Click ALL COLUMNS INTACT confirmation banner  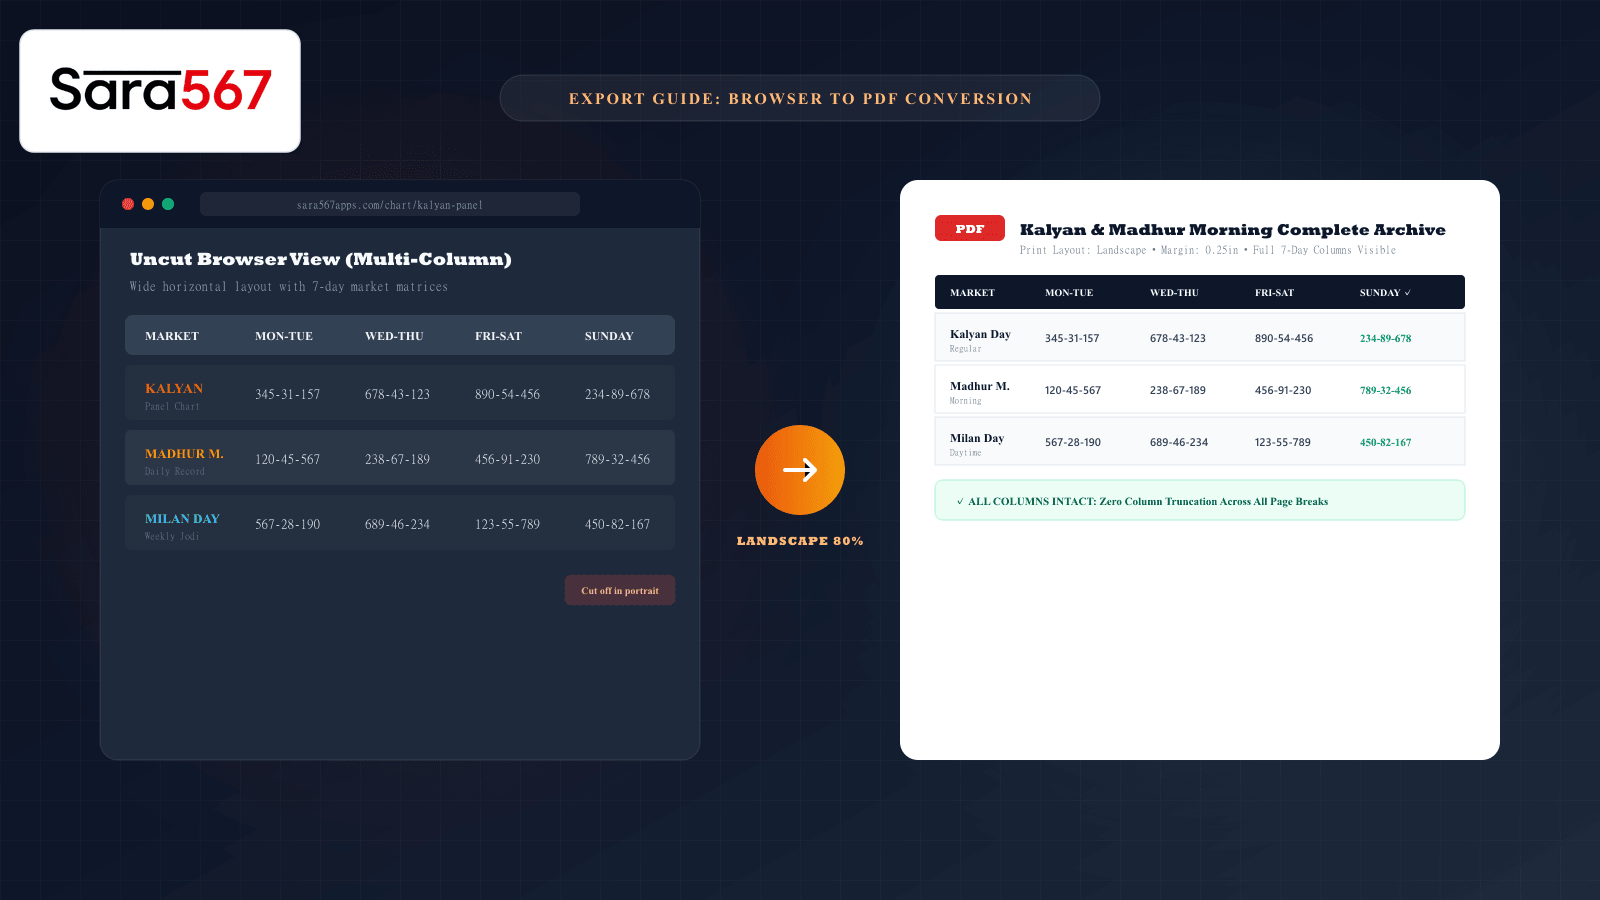point(1200,500)
